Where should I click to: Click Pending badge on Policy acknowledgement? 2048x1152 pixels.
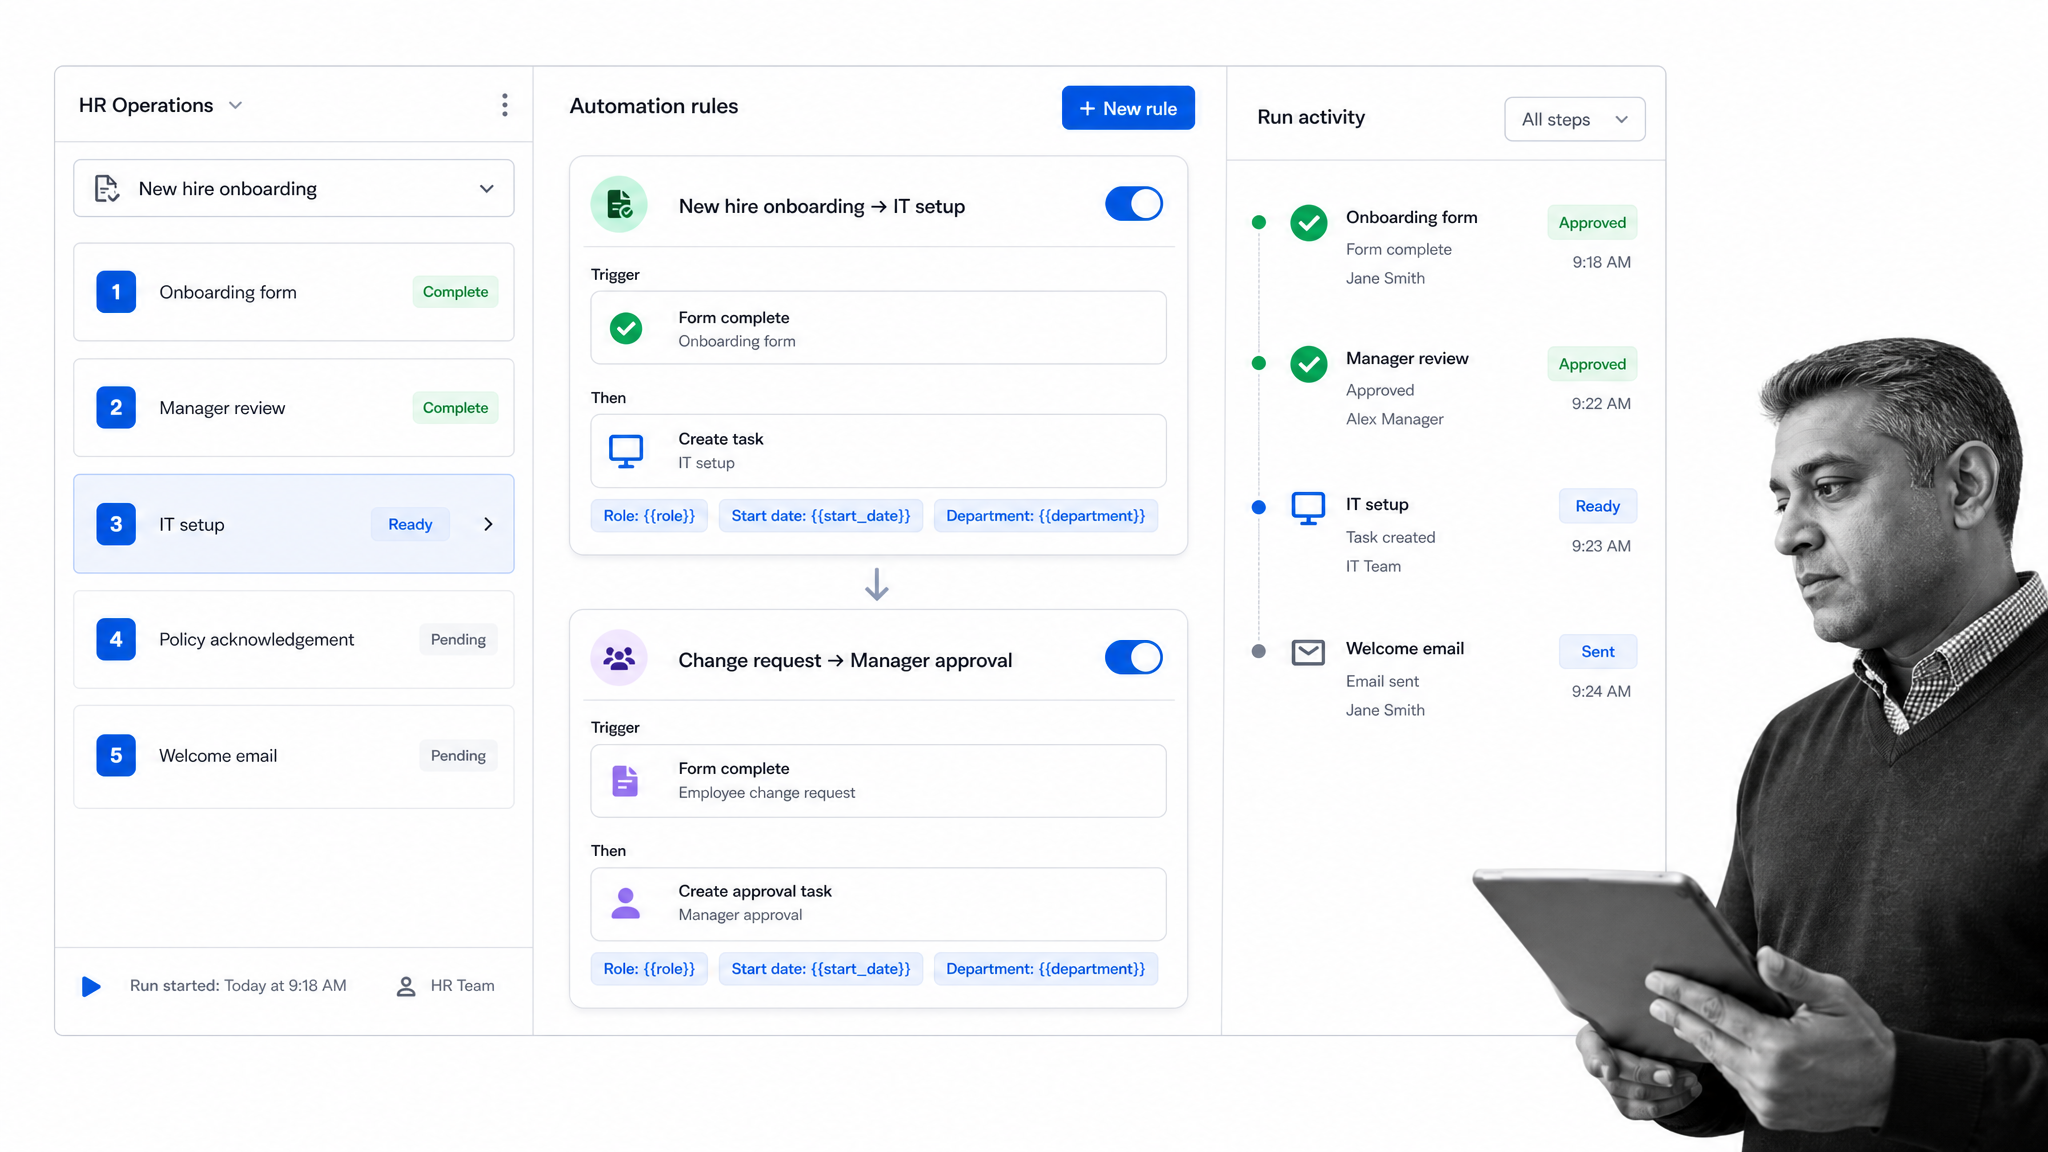click(458, 639)
